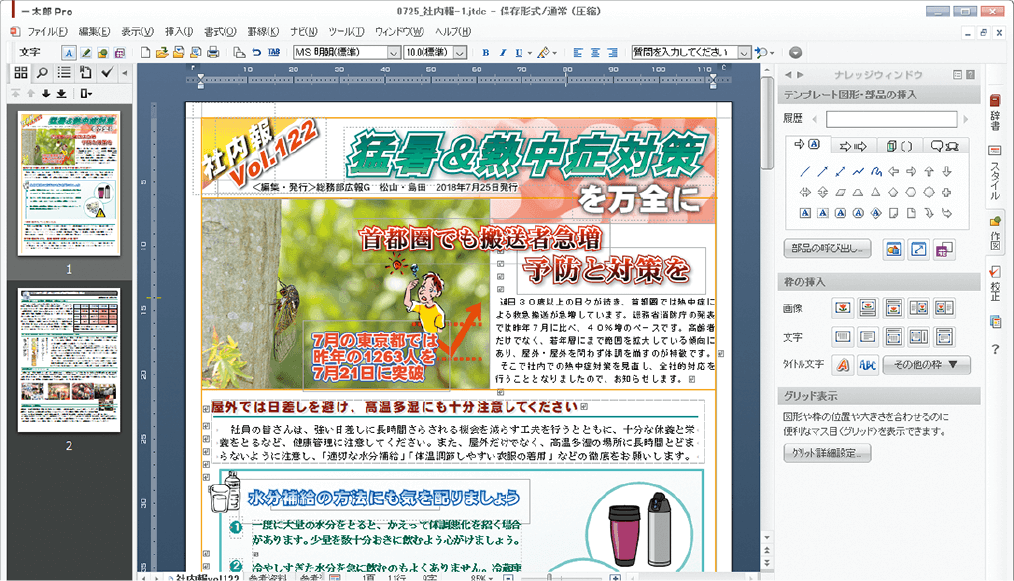
Task: Align text right
Action: [x=612, y=52]
